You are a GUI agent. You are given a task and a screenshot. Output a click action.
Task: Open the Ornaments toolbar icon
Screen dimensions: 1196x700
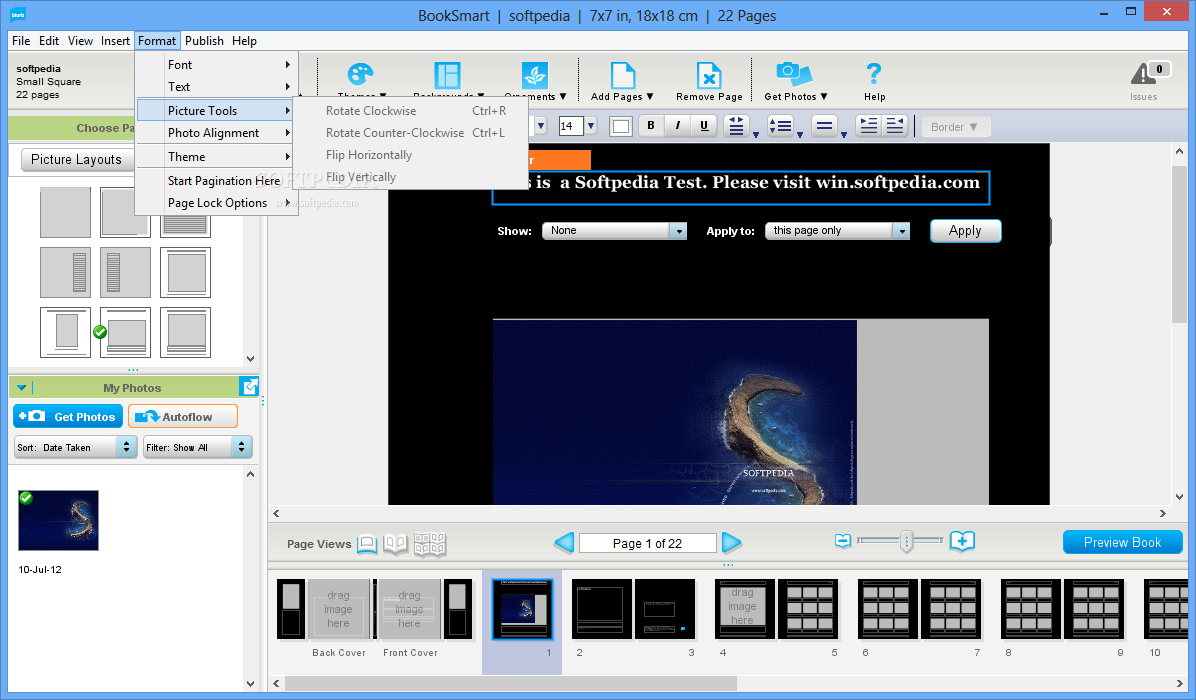(534, 75)
